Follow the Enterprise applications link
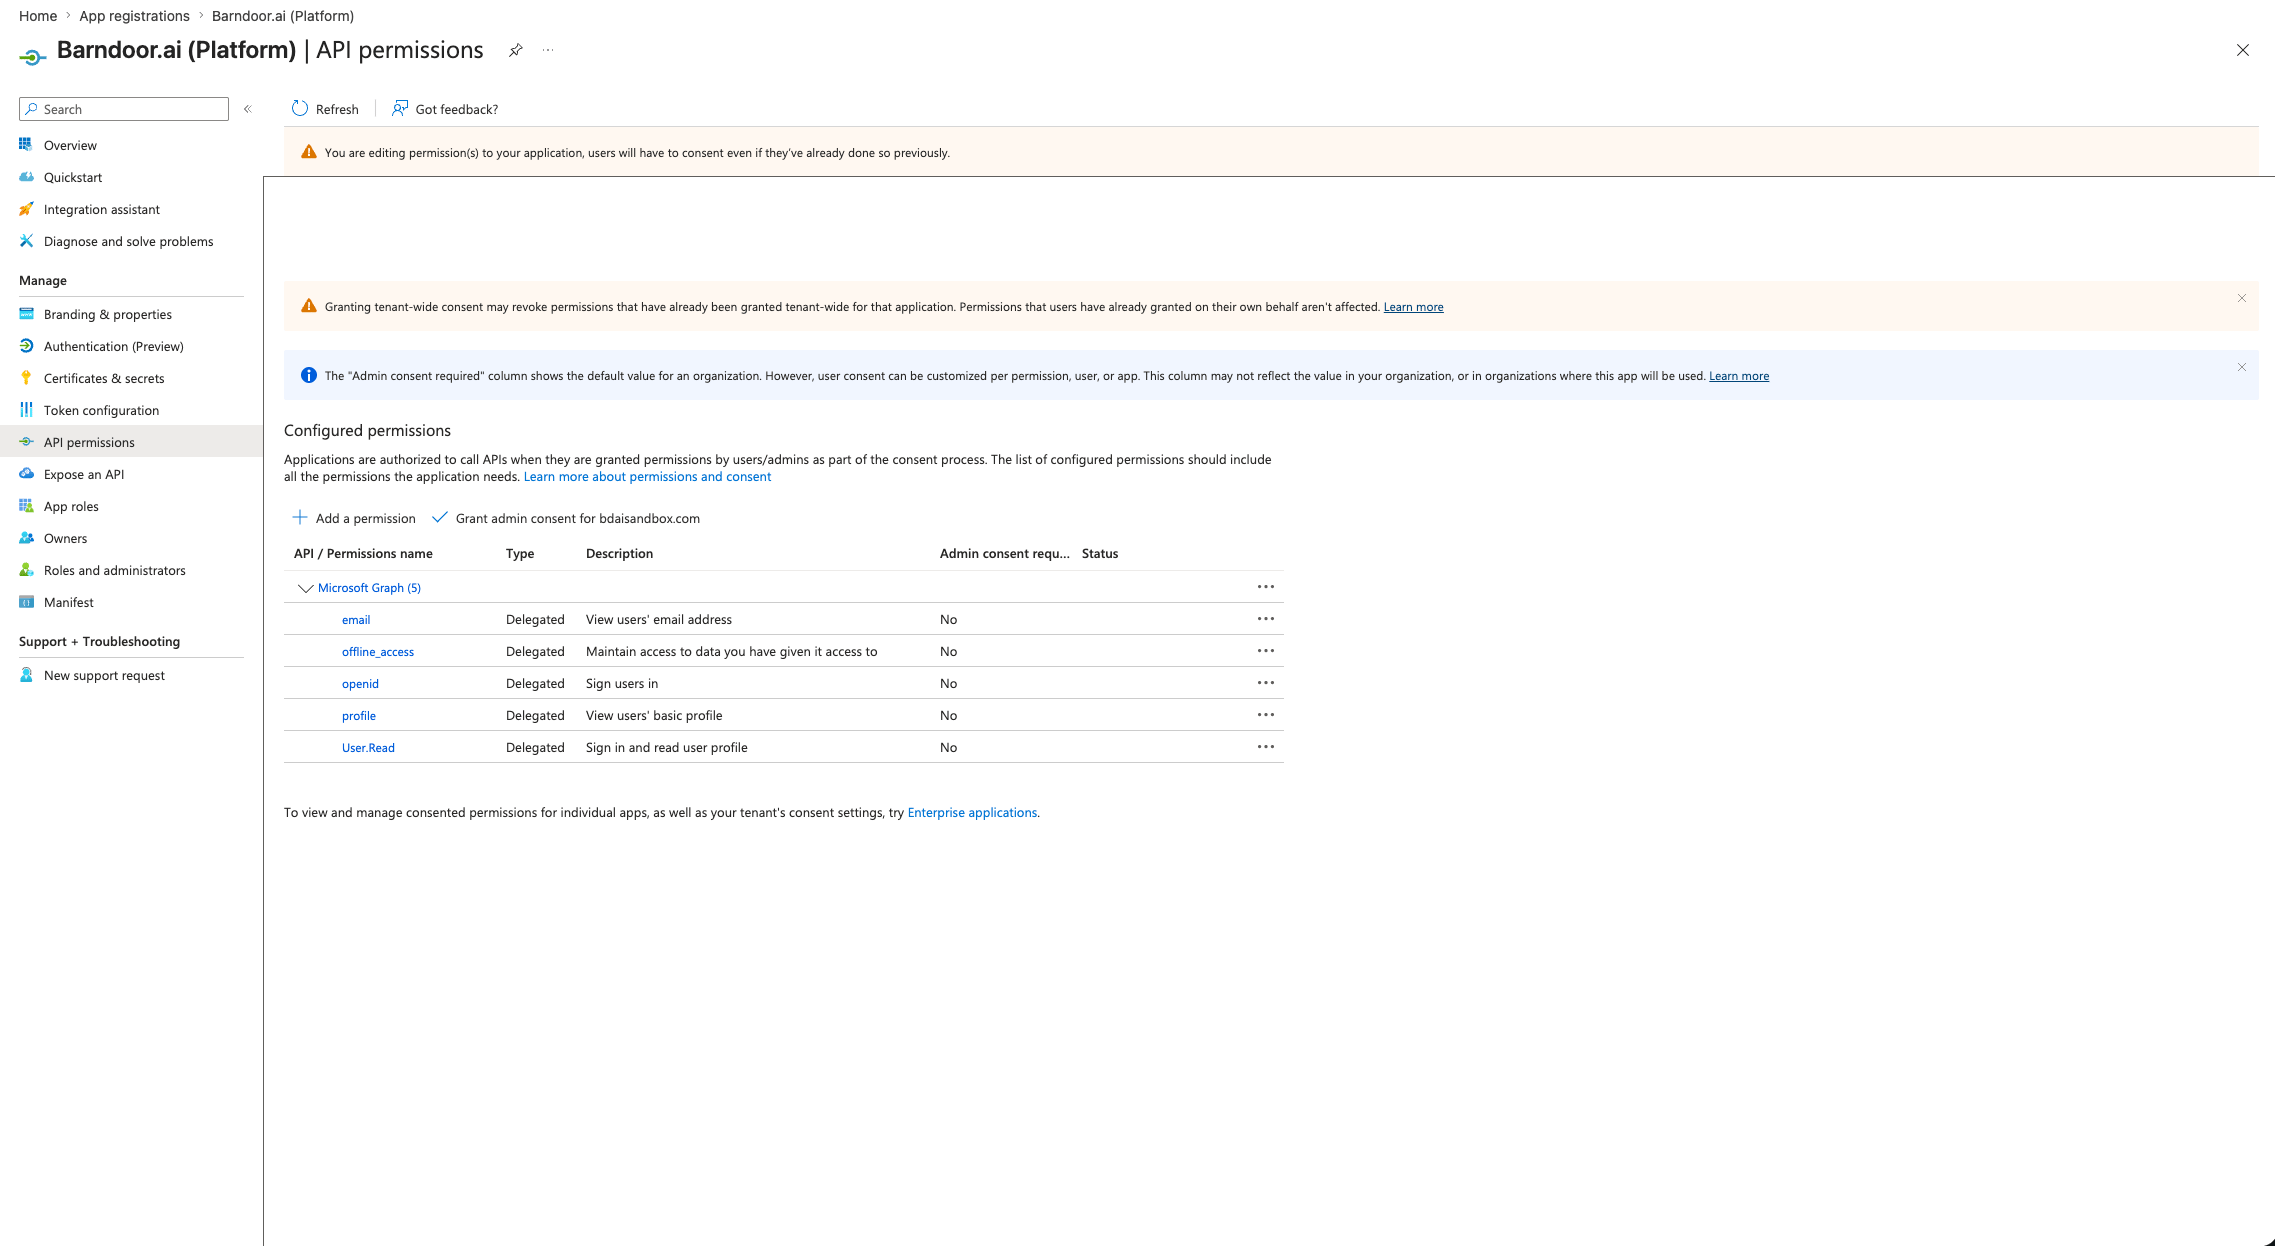 click(972, 812)
